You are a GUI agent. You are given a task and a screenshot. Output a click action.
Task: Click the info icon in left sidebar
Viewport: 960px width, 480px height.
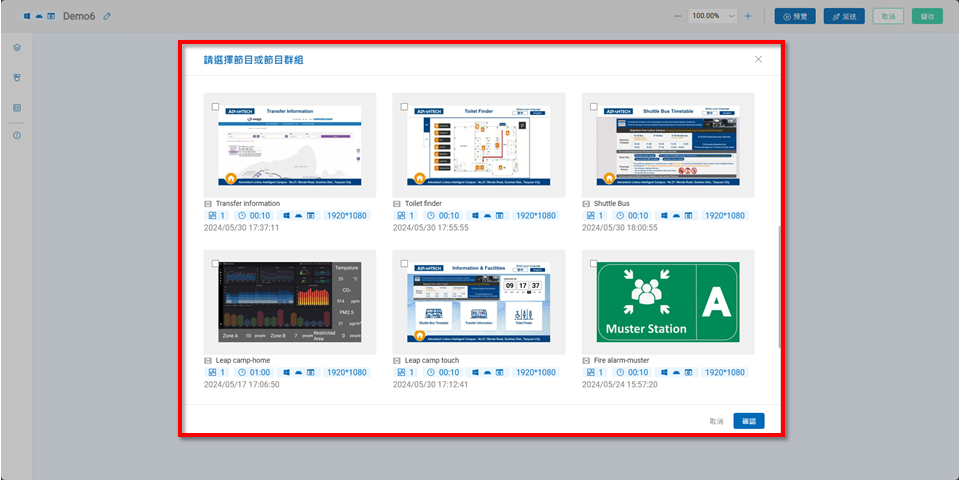coord(17,135)
